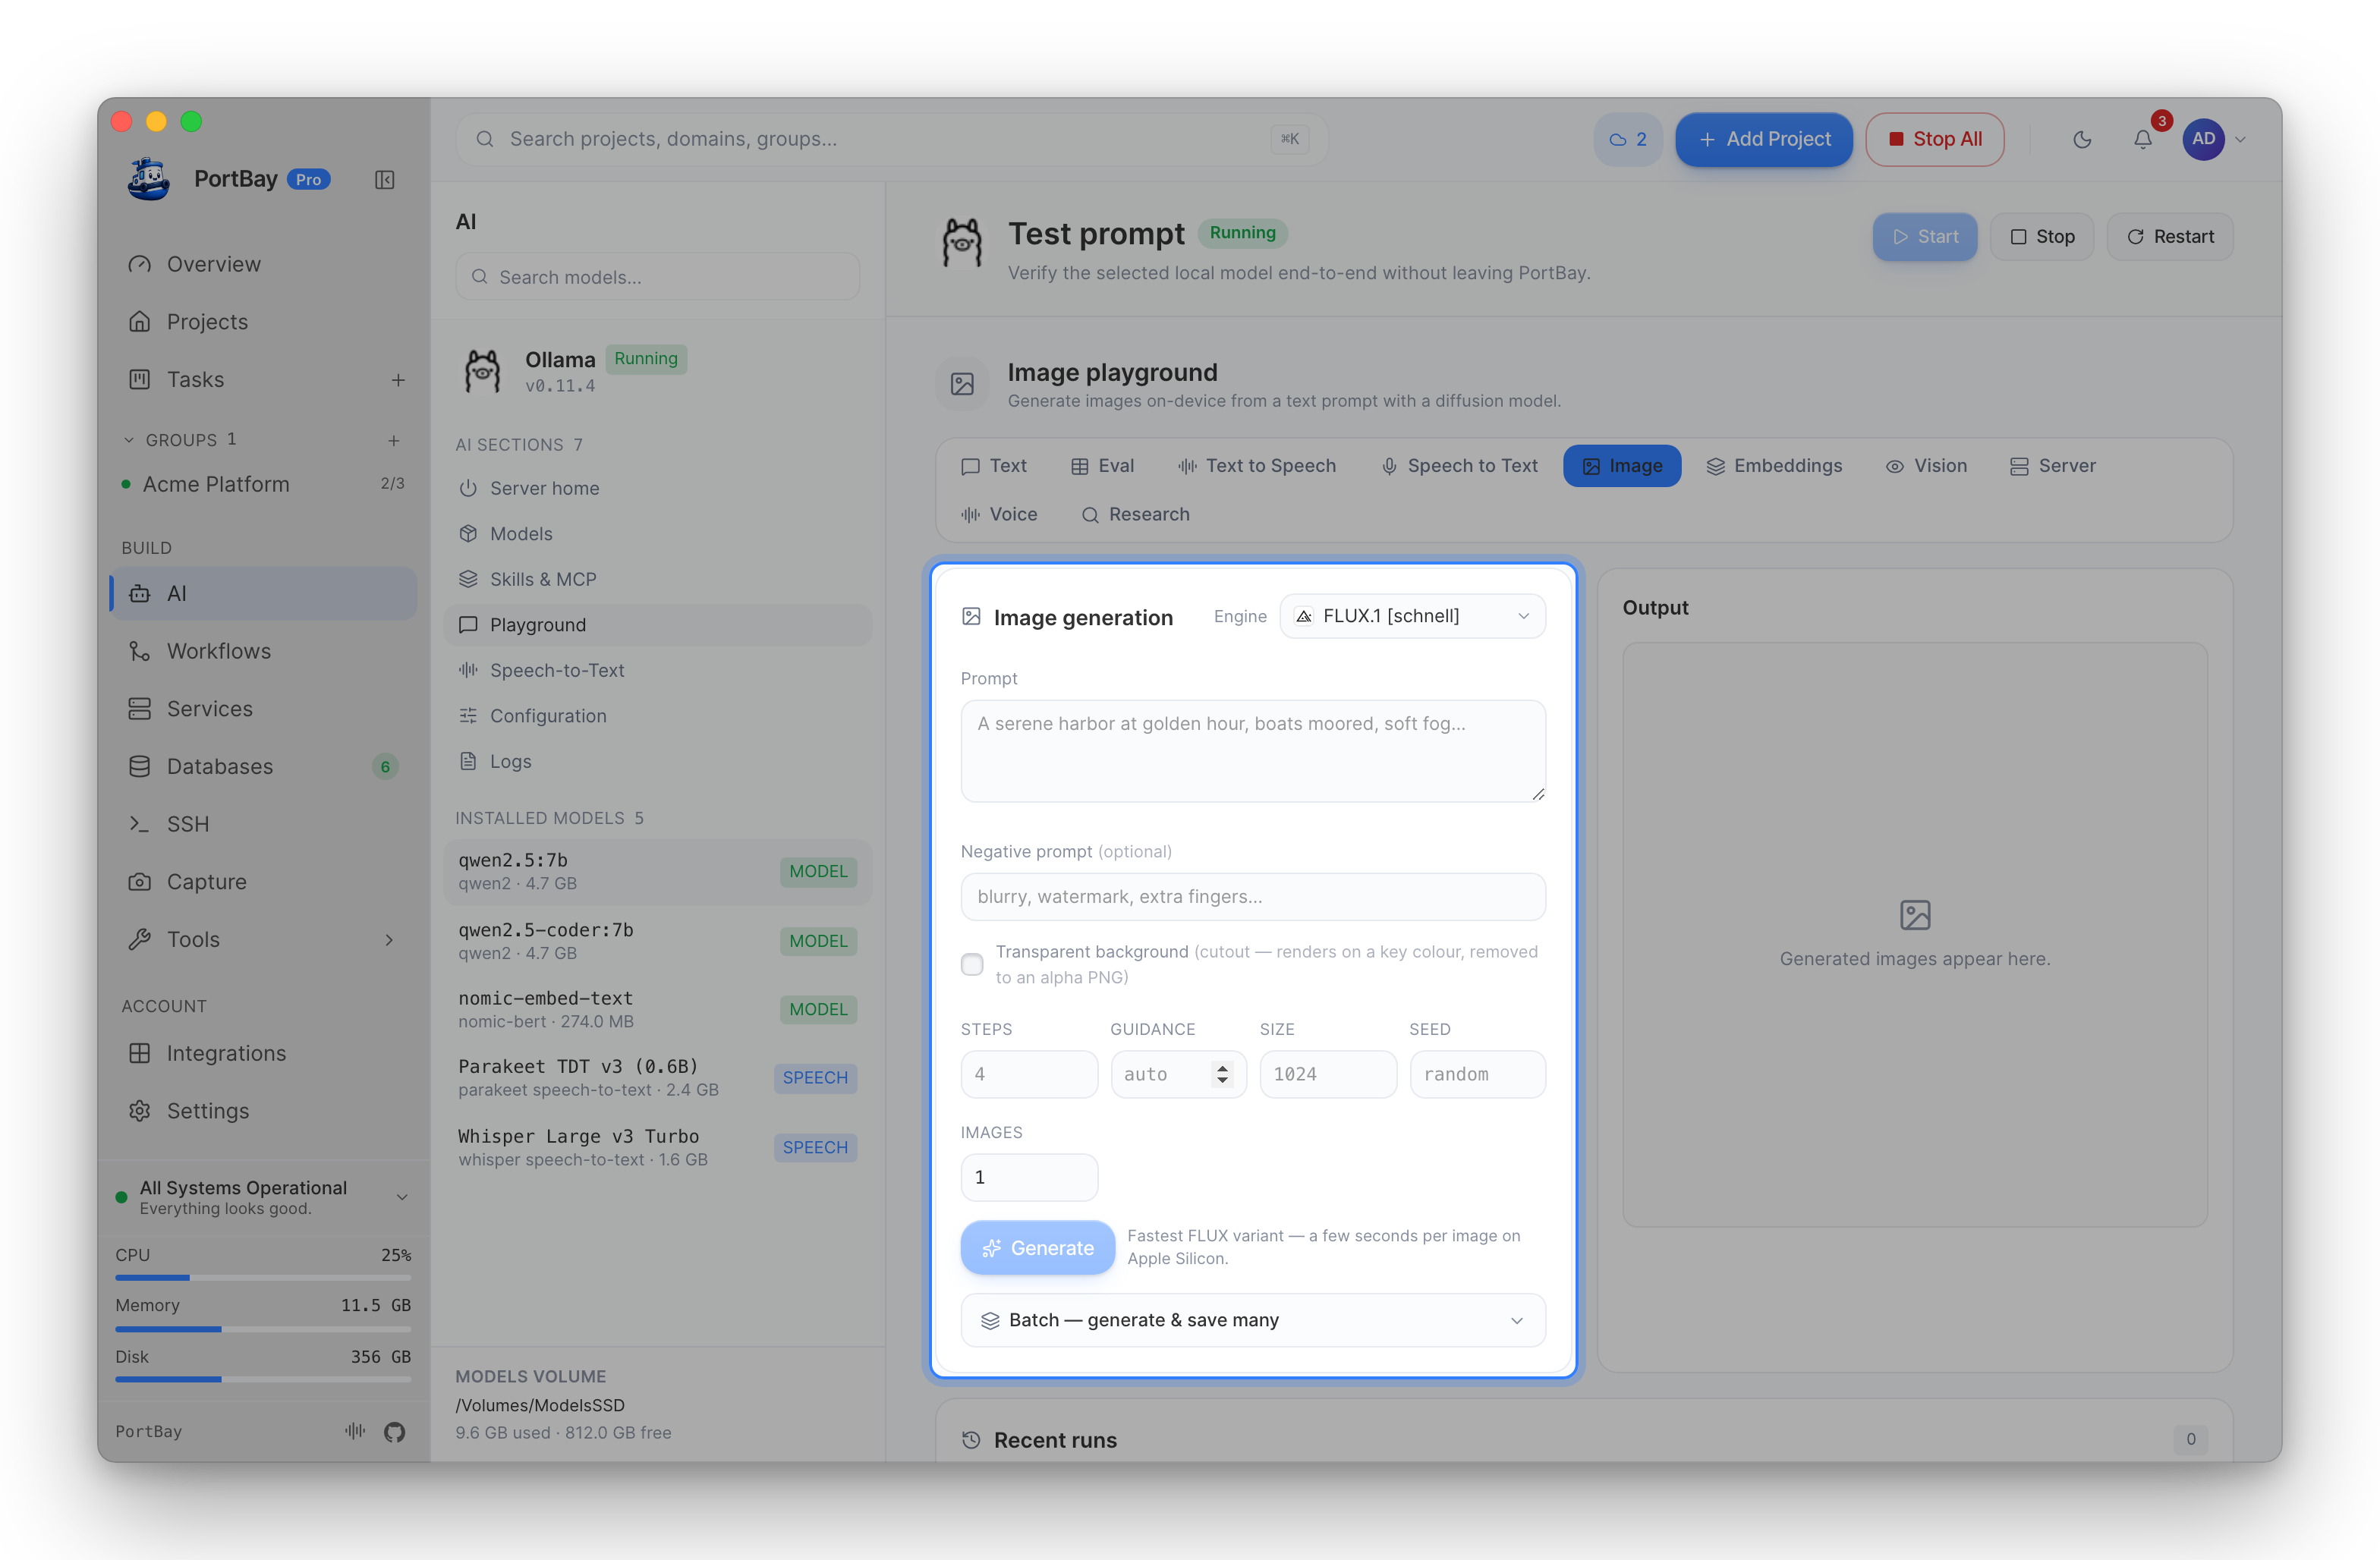Open Capture in the sidebar
Image resolution: width=2380 pixels, height=1560 pixels.
pyautogui.click(x=263, y=882)
